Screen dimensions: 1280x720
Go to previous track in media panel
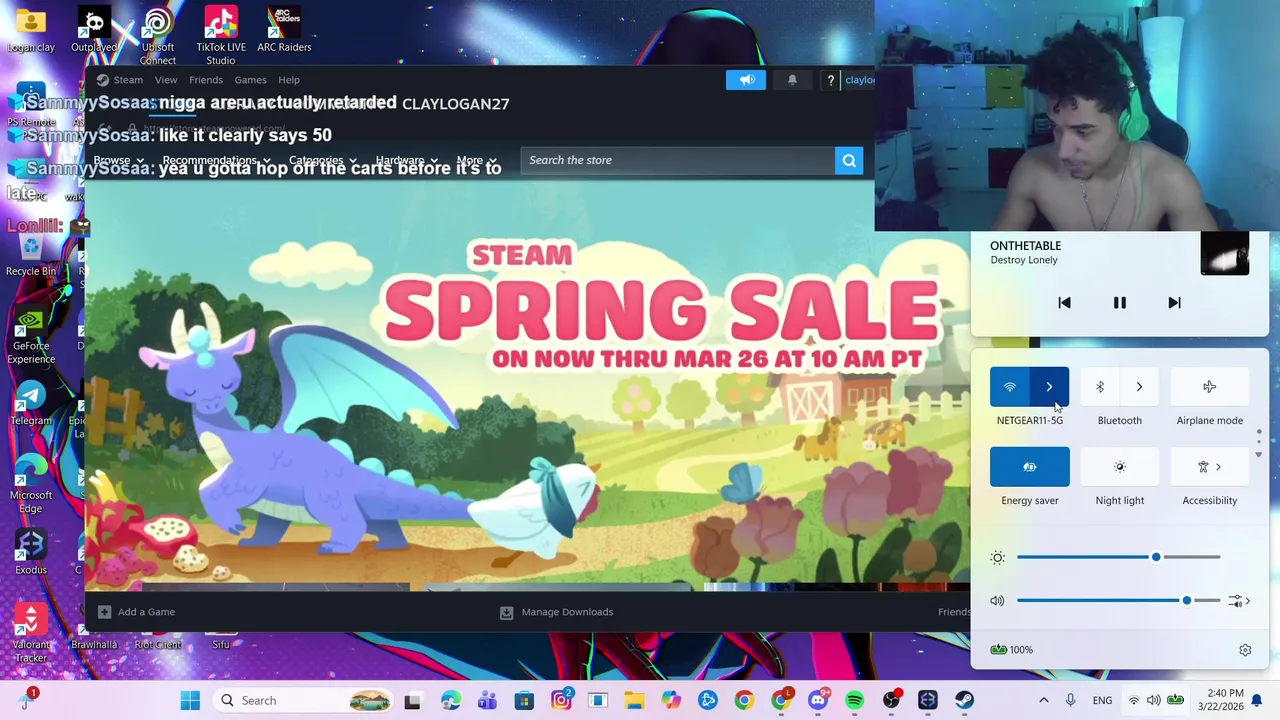point(1064,303)
